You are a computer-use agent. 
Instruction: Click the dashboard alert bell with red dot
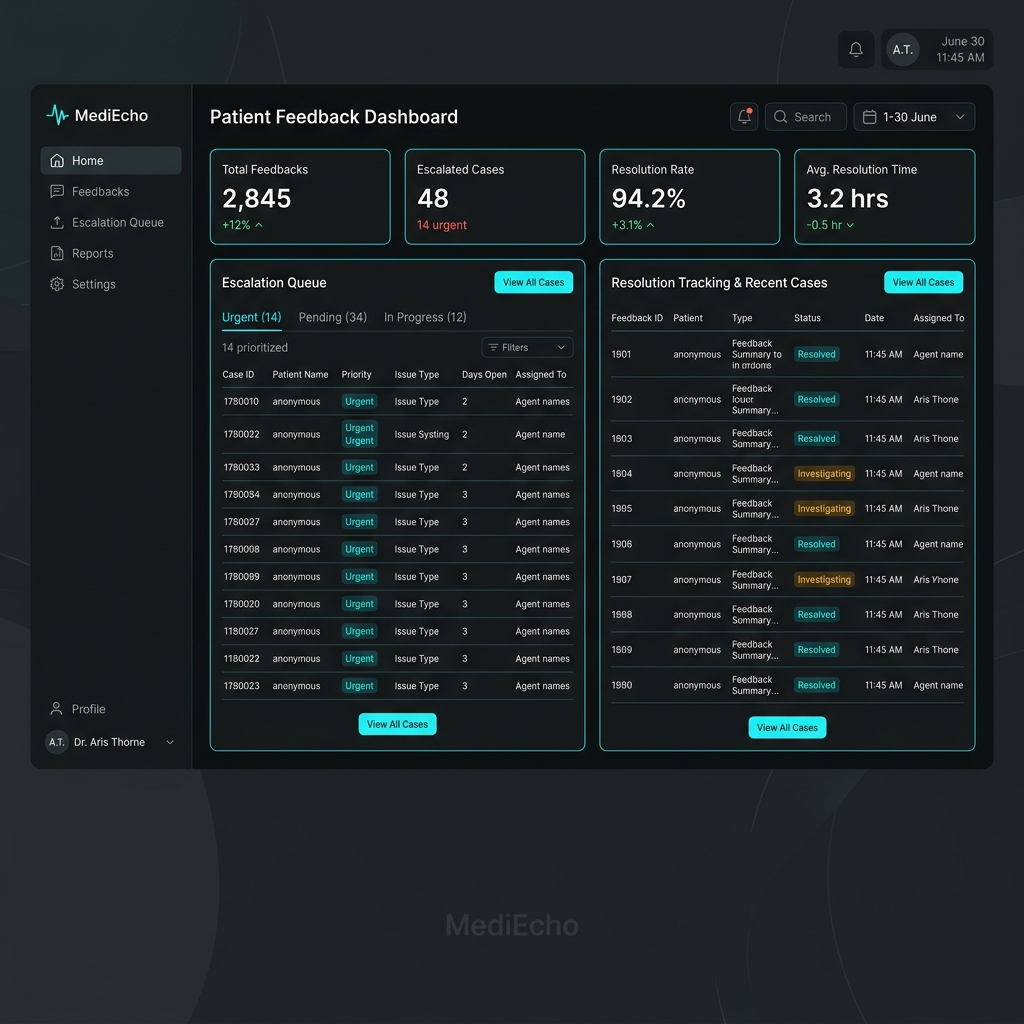[x=744, y=116]
